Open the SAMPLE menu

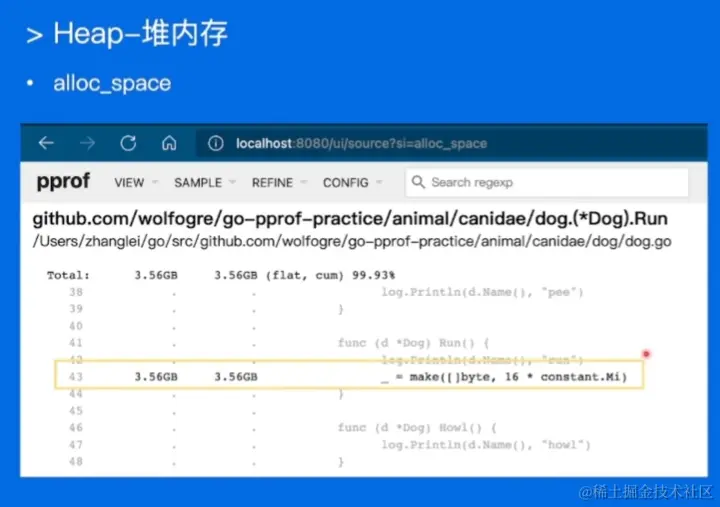tap(198, 182)
